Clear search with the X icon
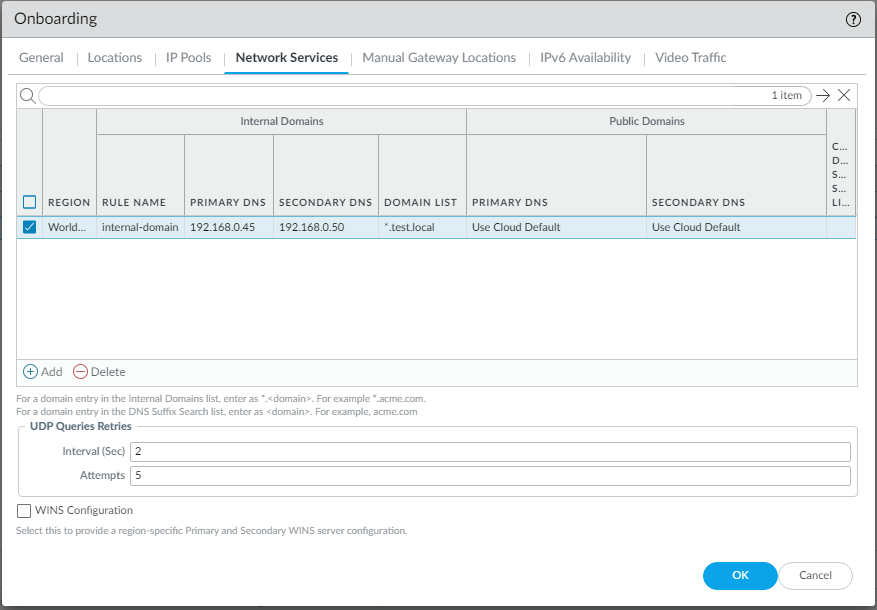877x610 pixels. 844,96
